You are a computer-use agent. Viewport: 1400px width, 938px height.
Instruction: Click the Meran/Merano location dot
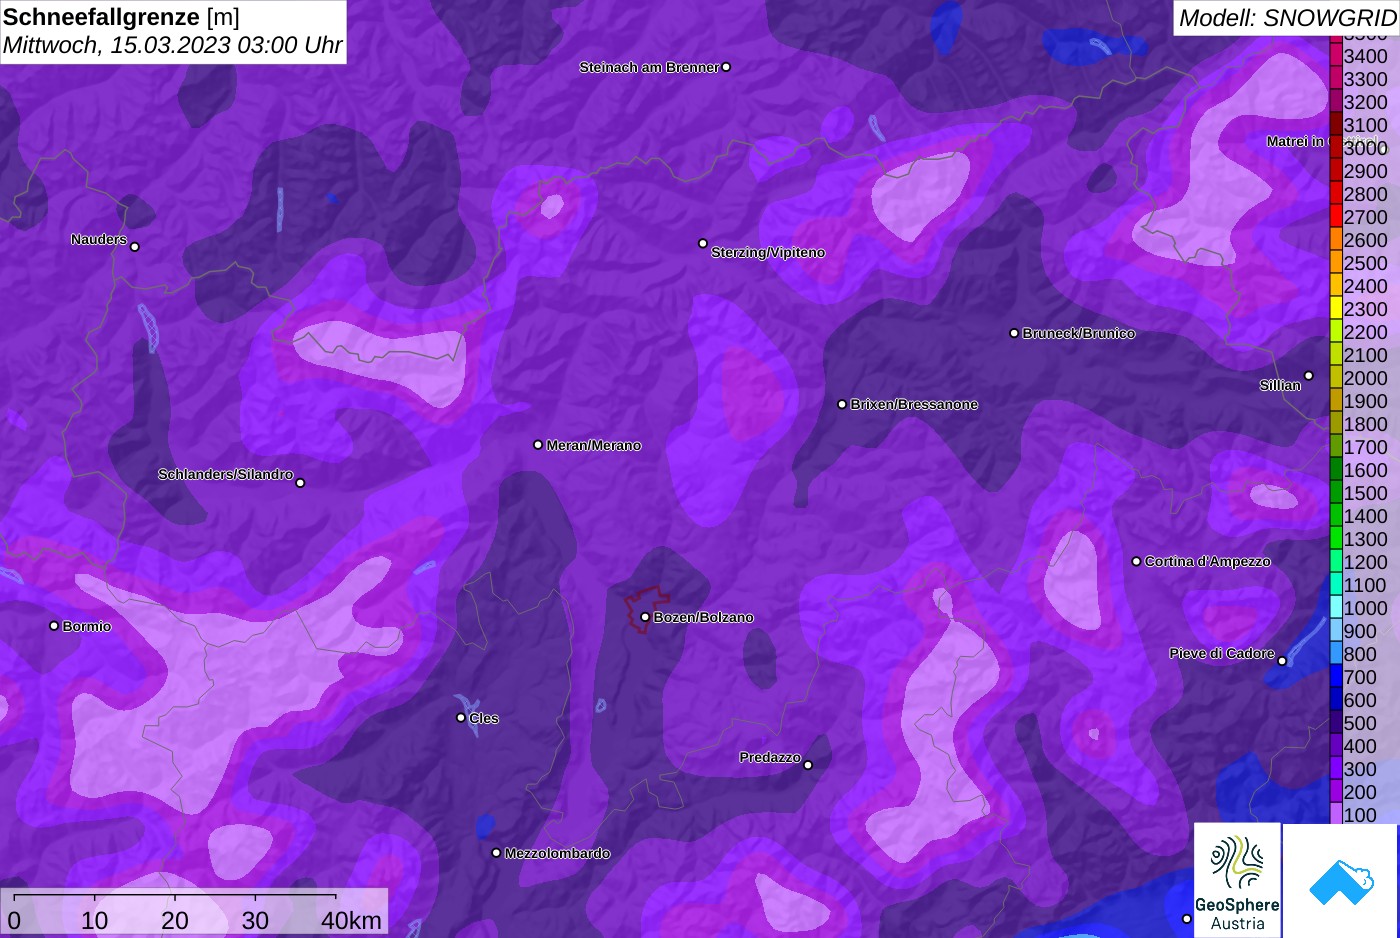[x=538, y=445]
